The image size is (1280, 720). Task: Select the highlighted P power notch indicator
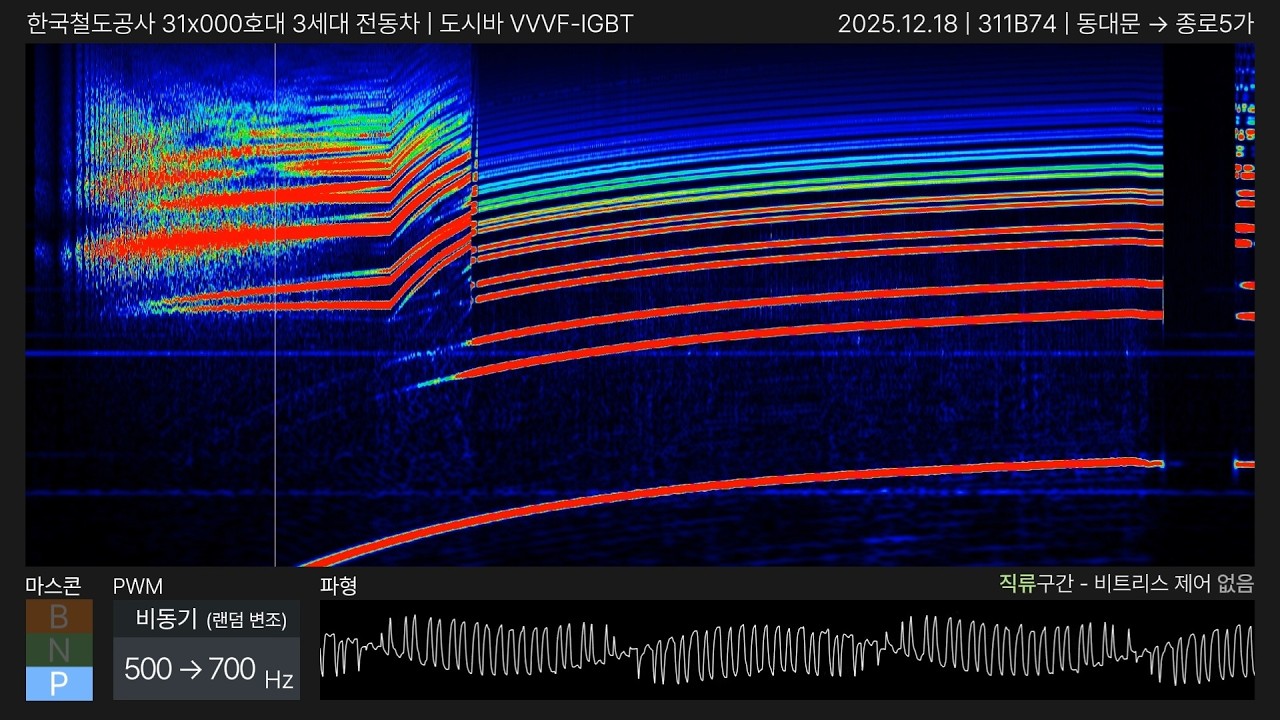[59, 684]
